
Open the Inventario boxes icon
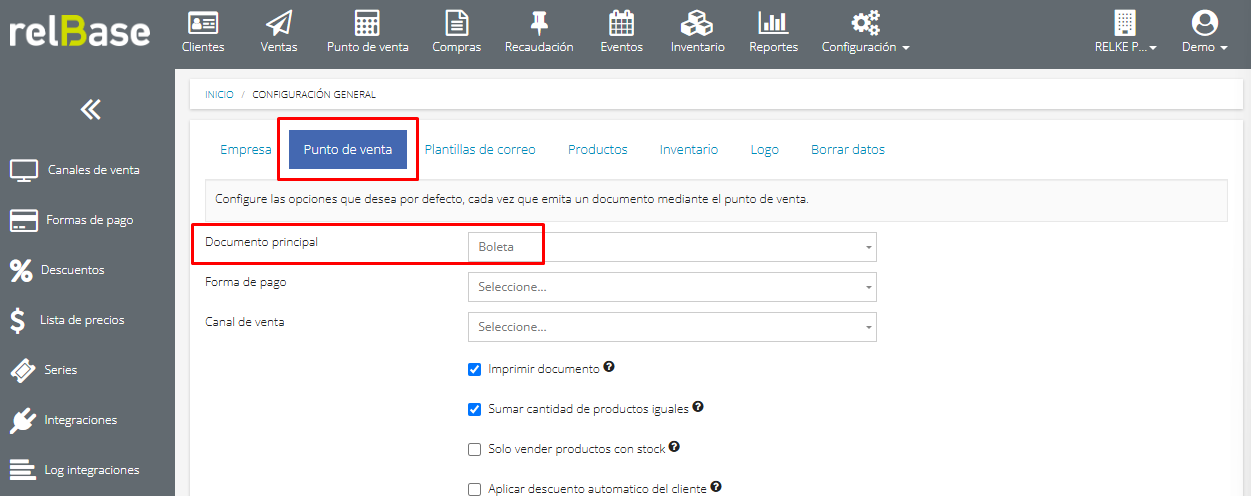tap(697, 23)
